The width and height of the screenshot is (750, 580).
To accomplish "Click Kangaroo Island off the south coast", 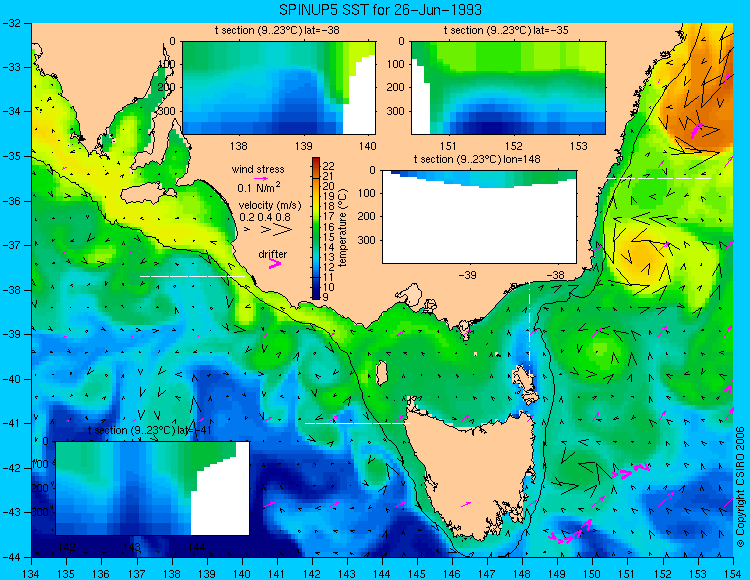I will pos(146,194).
